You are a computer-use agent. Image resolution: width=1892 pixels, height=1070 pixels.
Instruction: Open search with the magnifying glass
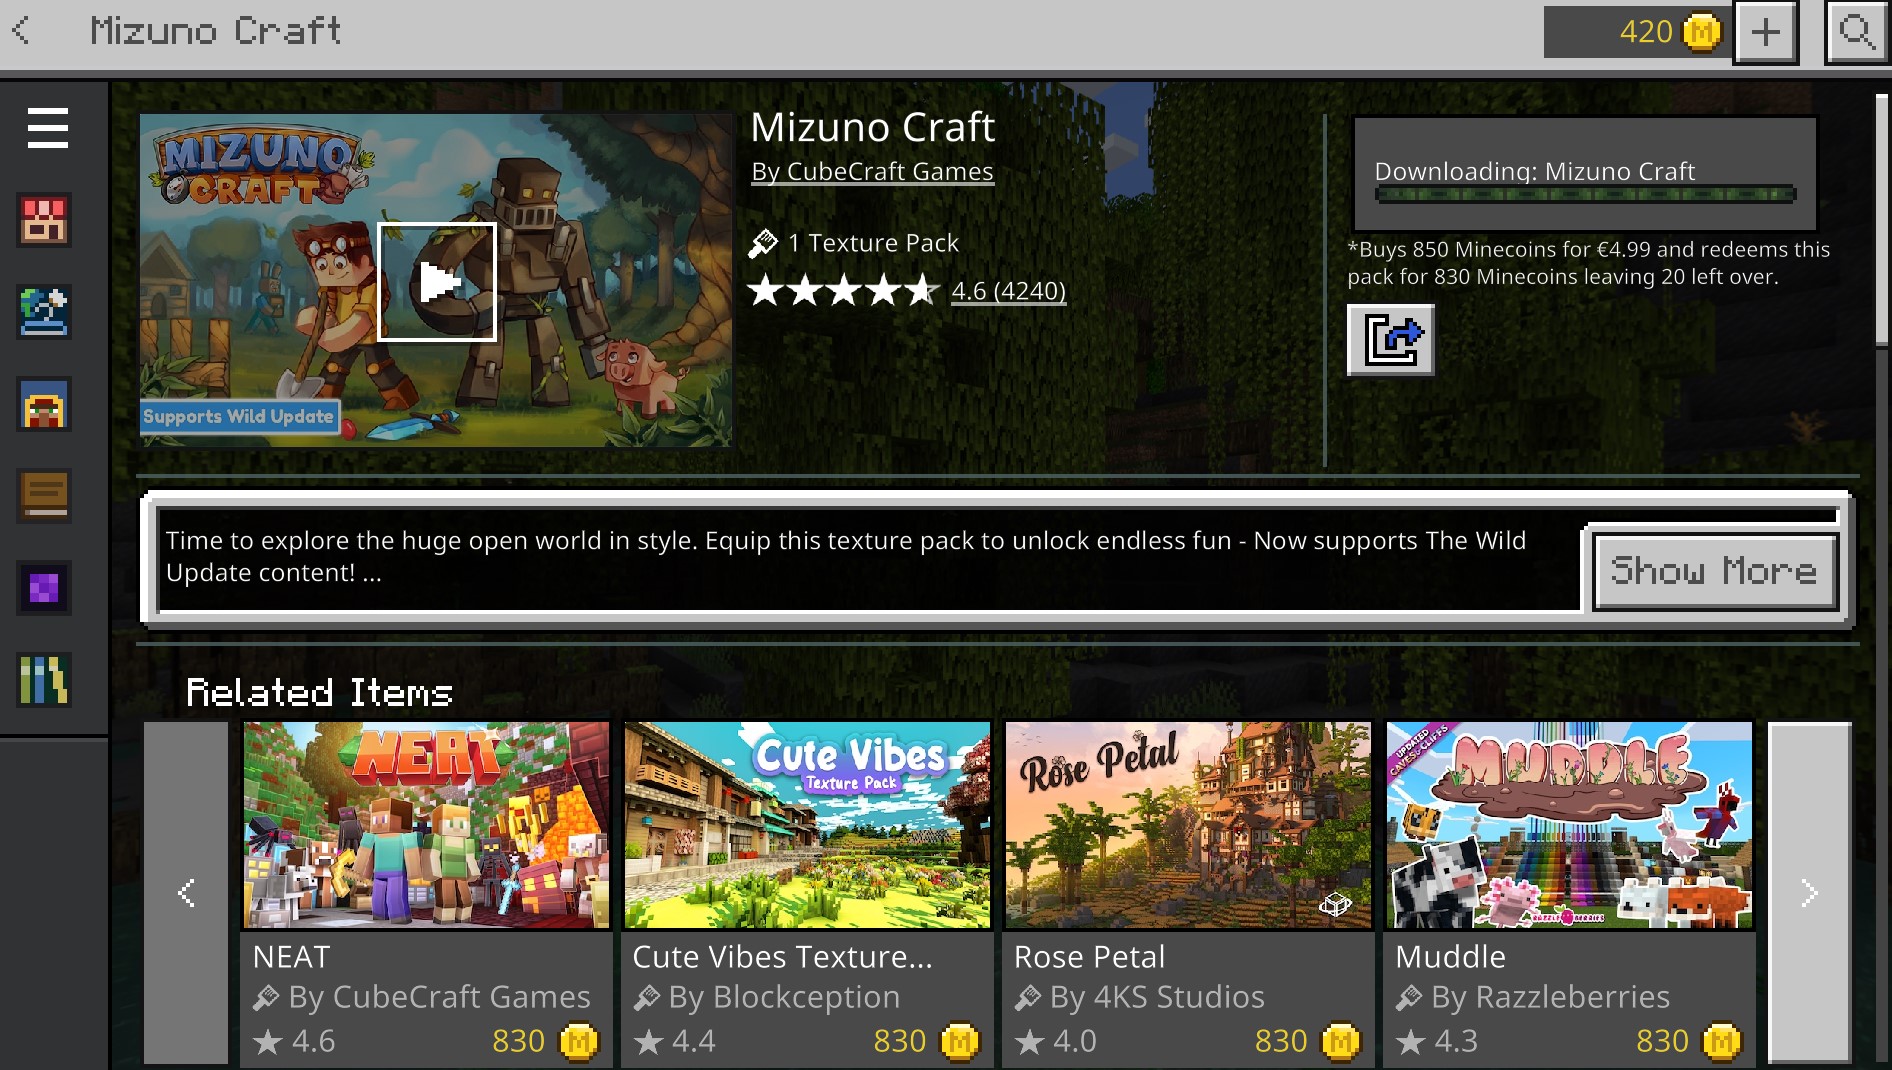1857,32
